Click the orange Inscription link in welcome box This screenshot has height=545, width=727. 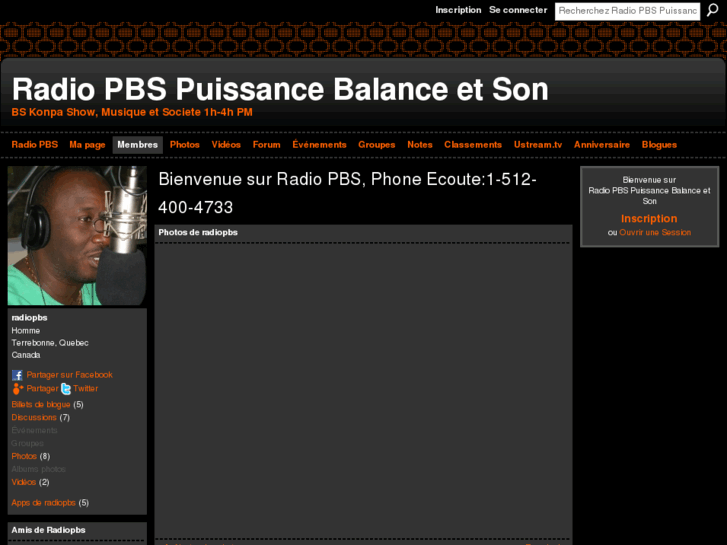click(x=649, y=218)
